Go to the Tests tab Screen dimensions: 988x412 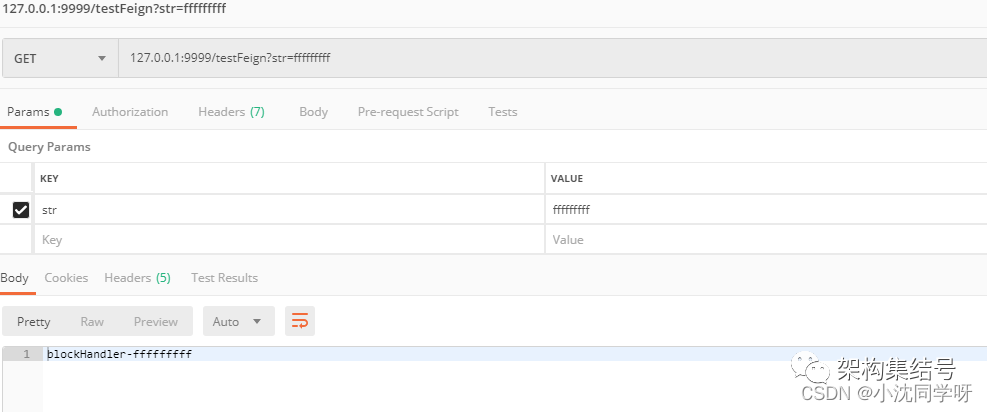tap(502, 112)
